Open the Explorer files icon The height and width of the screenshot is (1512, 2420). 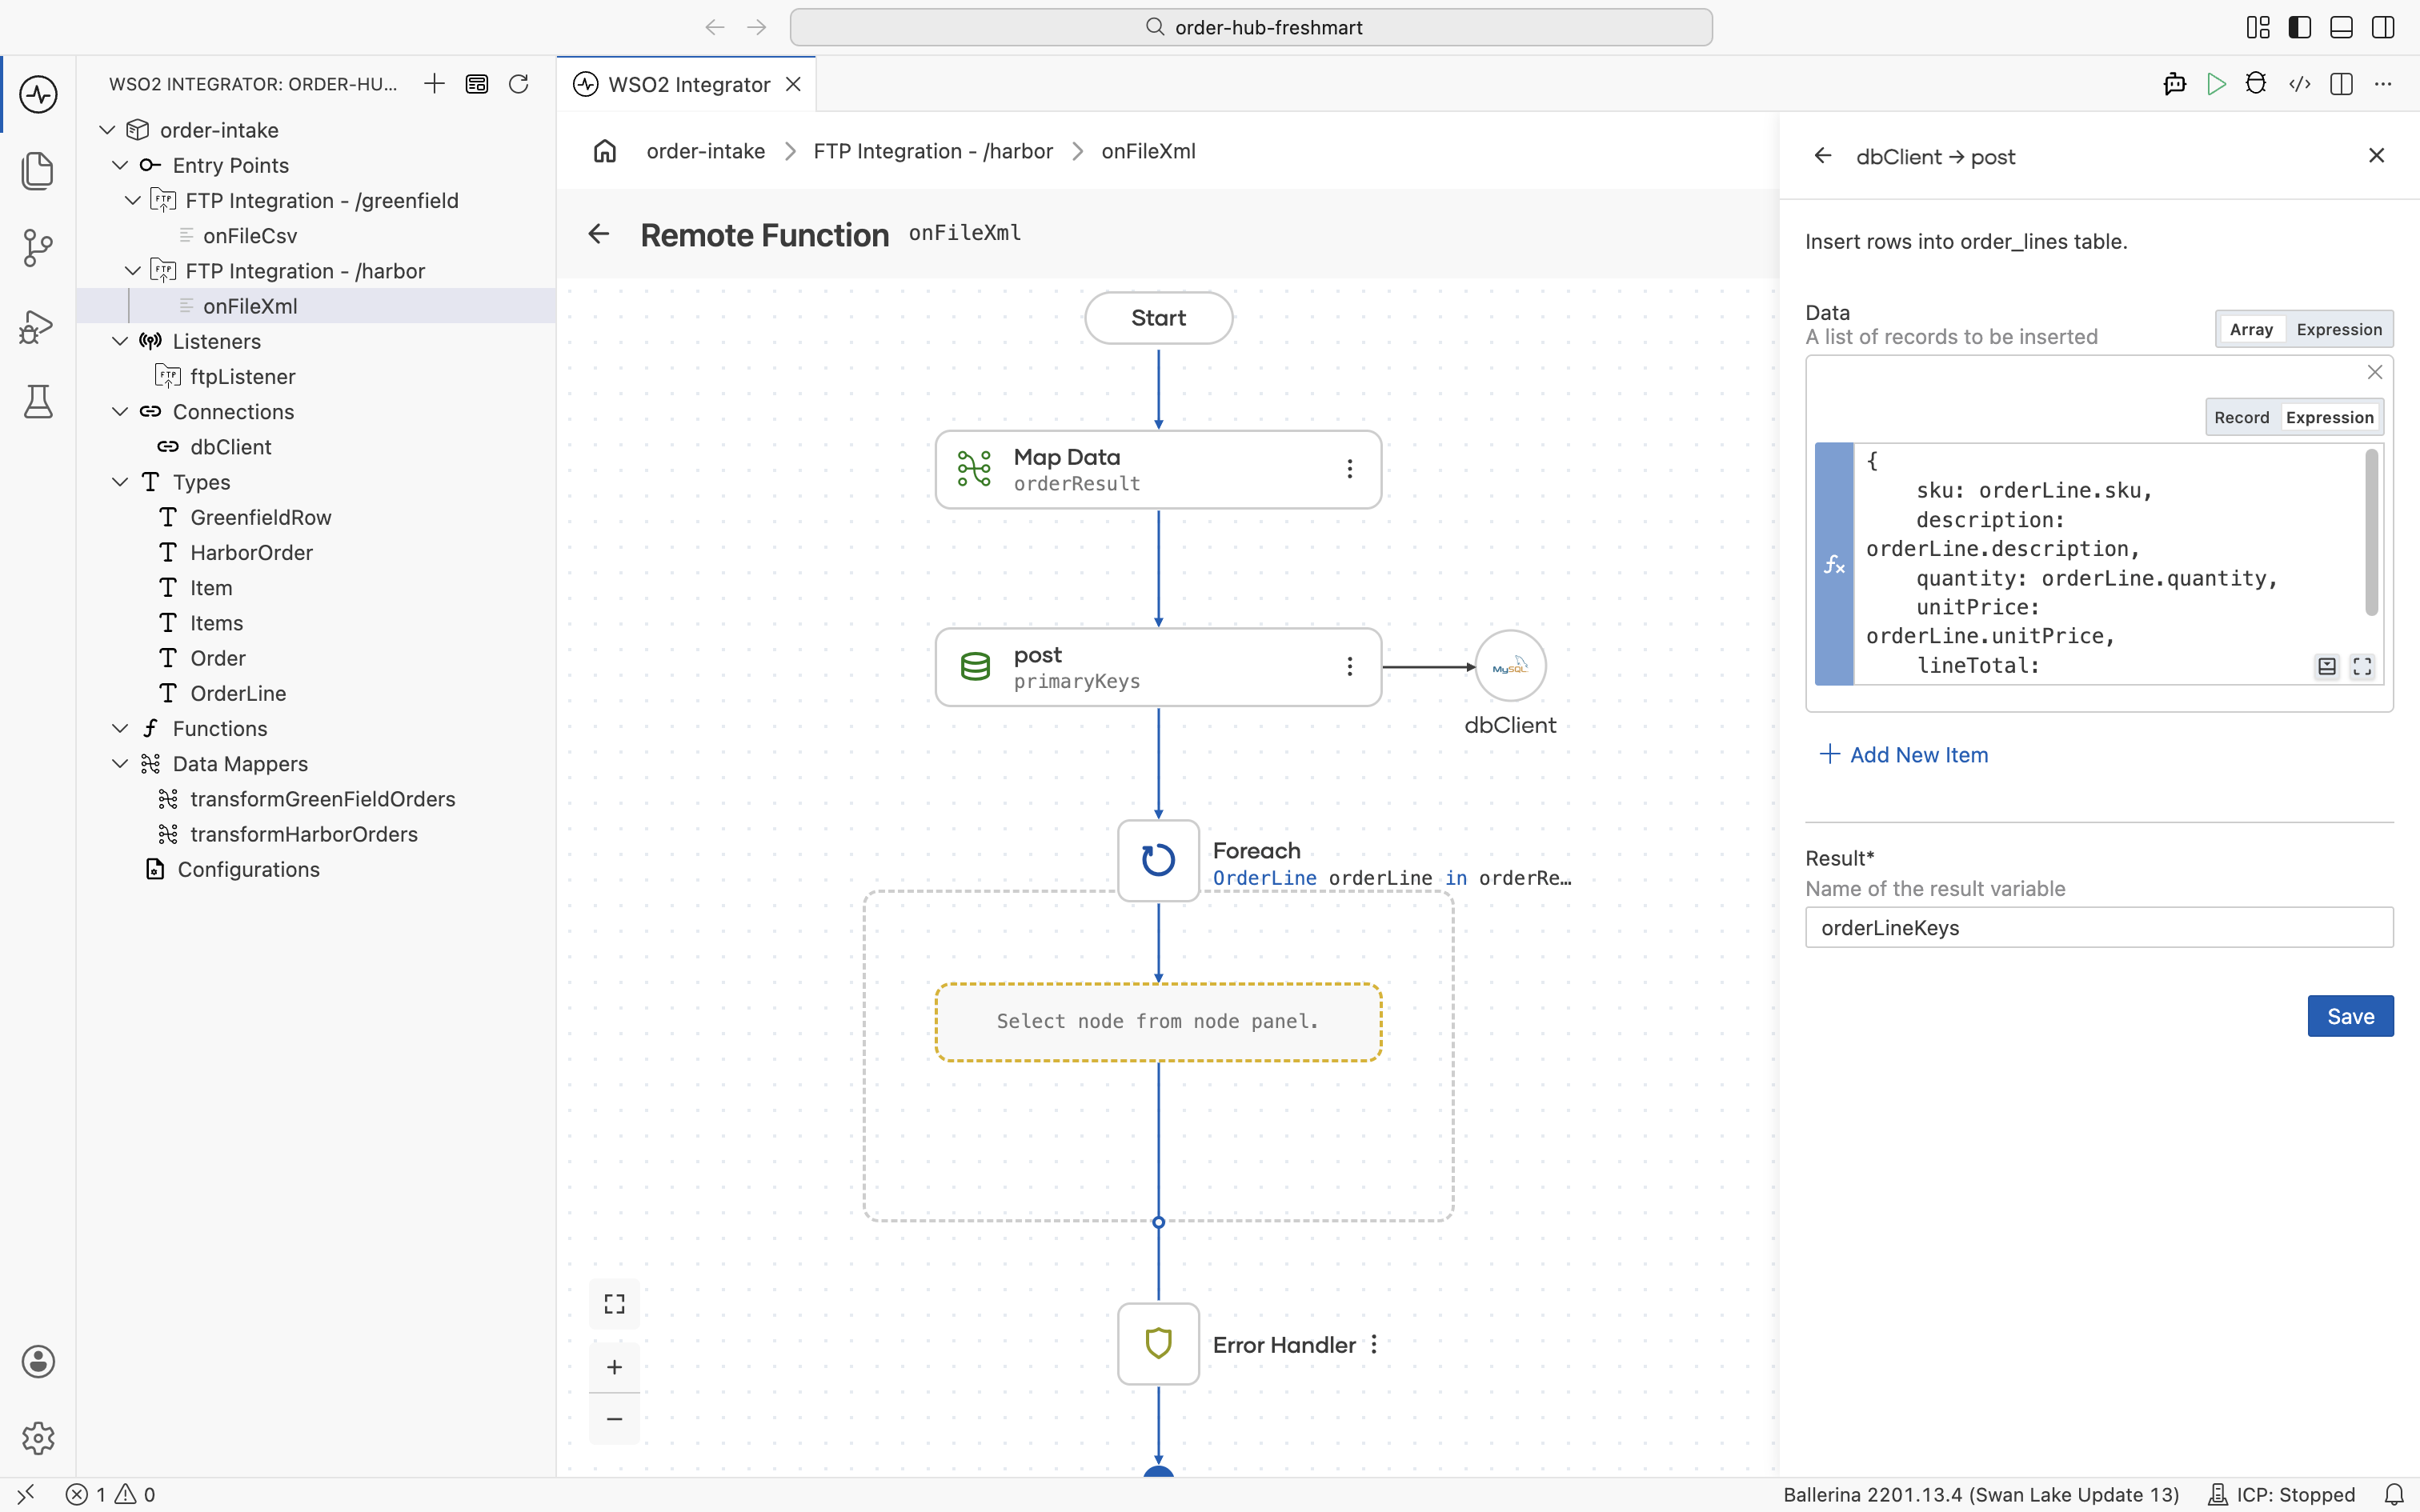click(x=38, y=171)
